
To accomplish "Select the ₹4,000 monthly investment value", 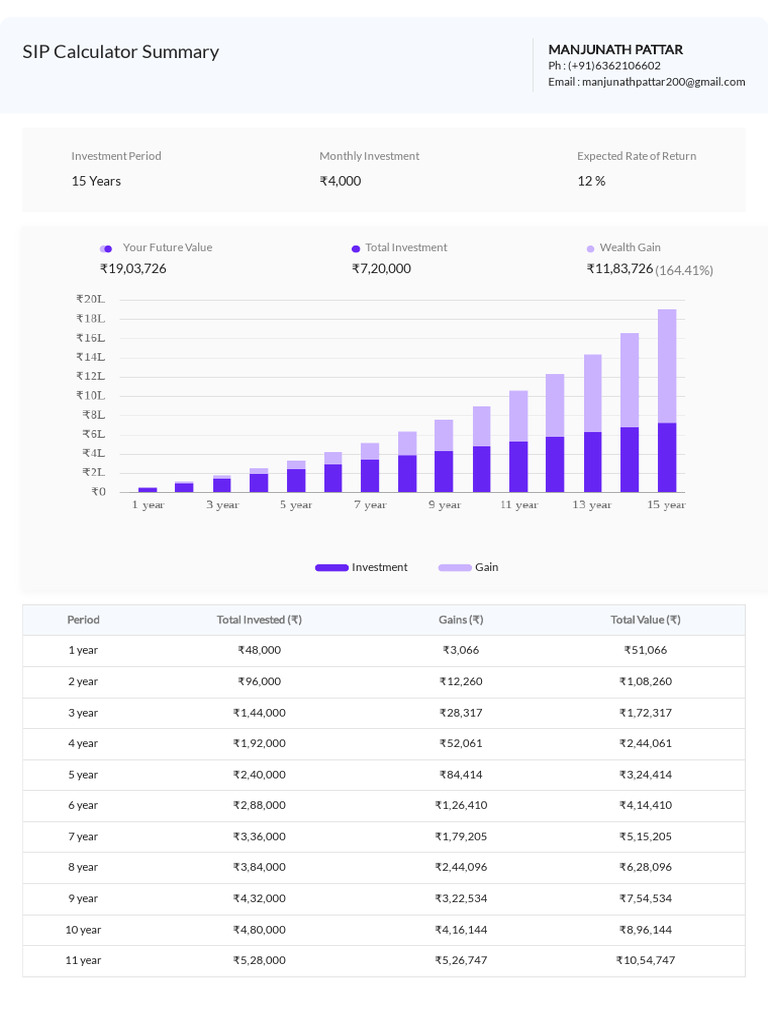I will point(340,181).
